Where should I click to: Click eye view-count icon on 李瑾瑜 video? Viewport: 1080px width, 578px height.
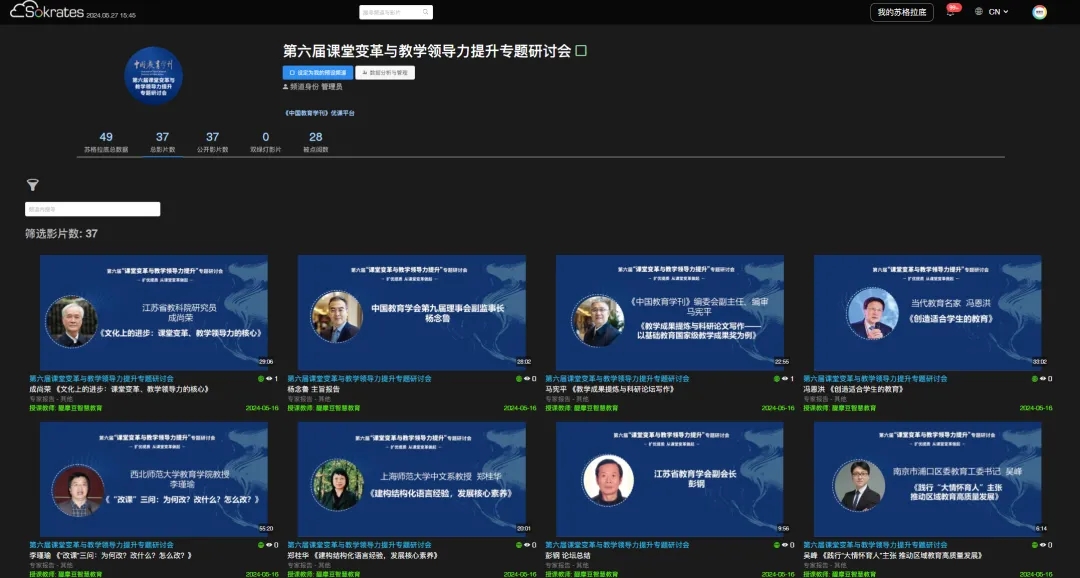pos(270,545)
